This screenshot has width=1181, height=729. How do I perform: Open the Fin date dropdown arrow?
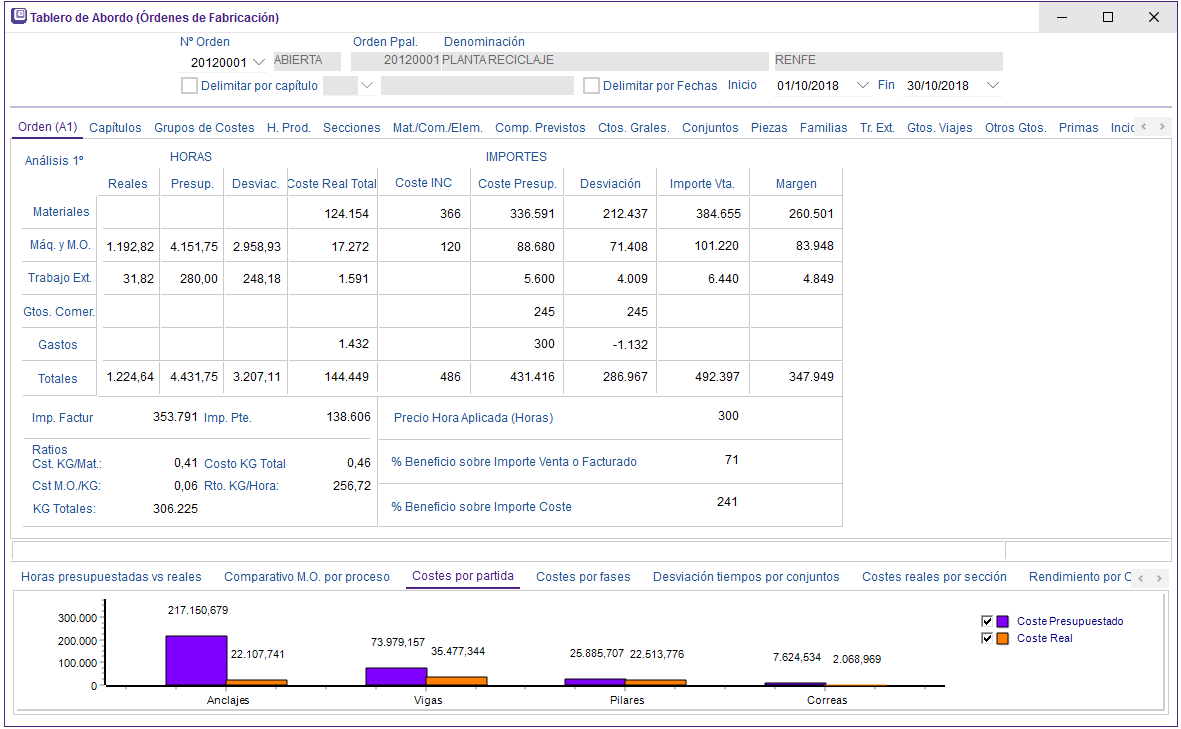point(992,86)
